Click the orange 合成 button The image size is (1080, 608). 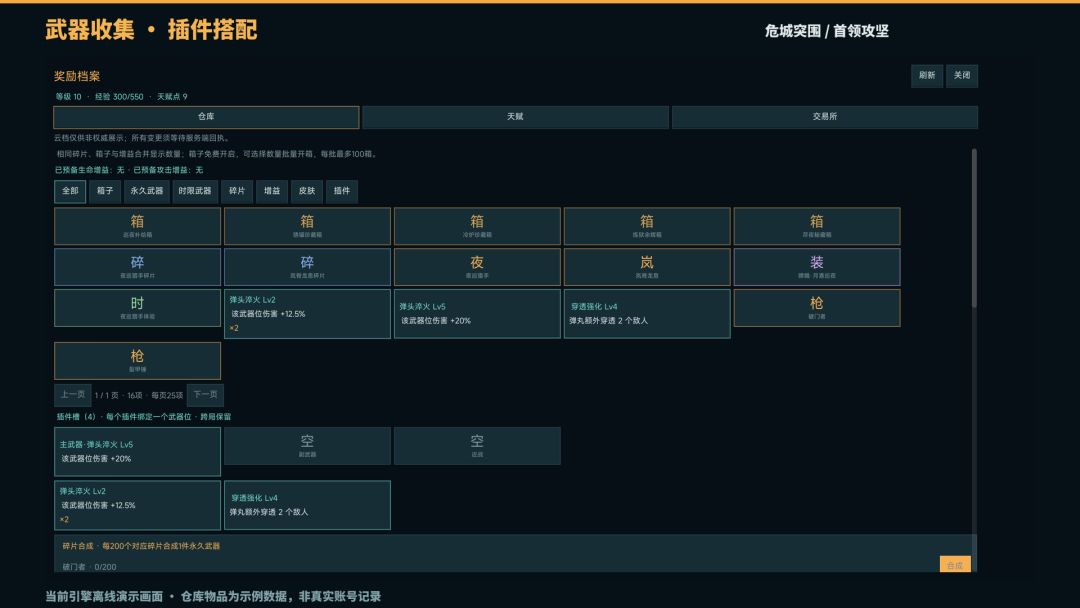[x=955, y=565]
